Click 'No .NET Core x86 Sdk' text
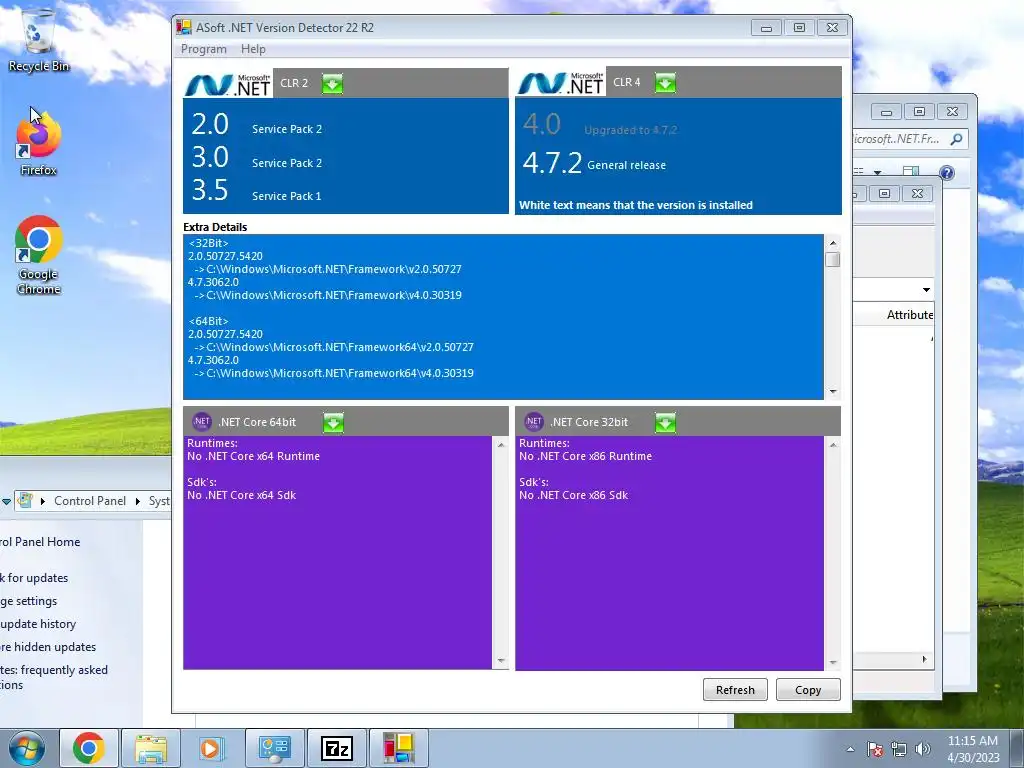 pyautogui.click(x=573, y=495)
